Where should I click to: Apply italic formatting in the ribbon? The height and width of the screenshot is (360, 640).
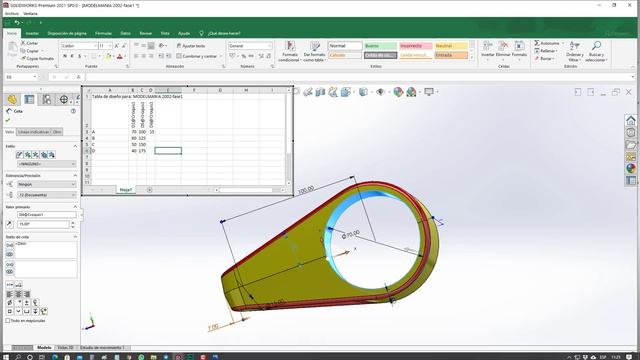72,56
